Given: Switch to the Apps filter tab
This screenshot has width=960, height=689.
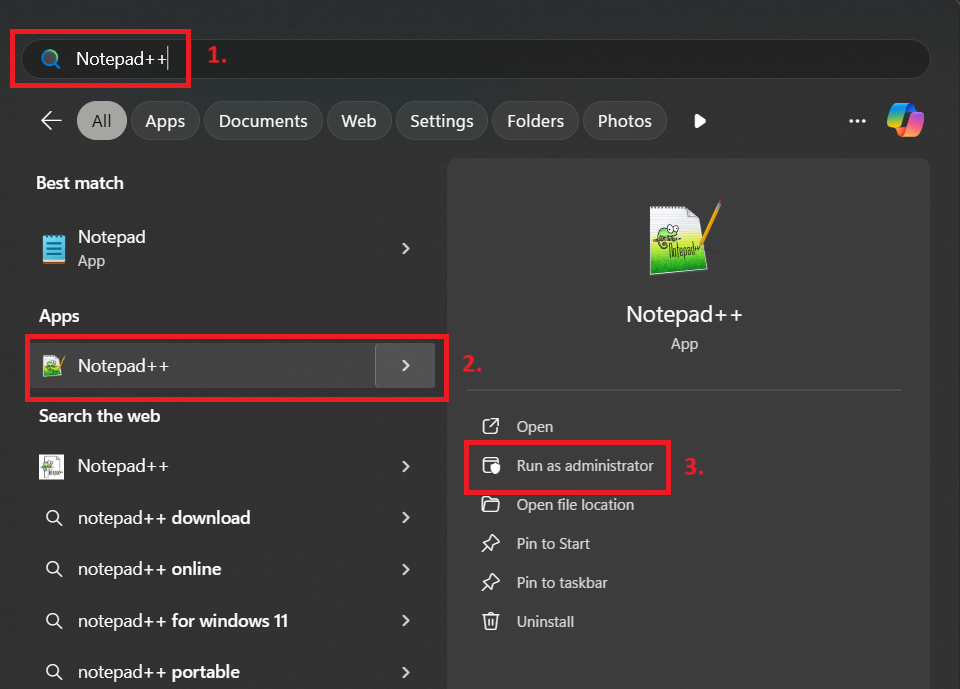Looking at the screenshot, I should (165, 121).
